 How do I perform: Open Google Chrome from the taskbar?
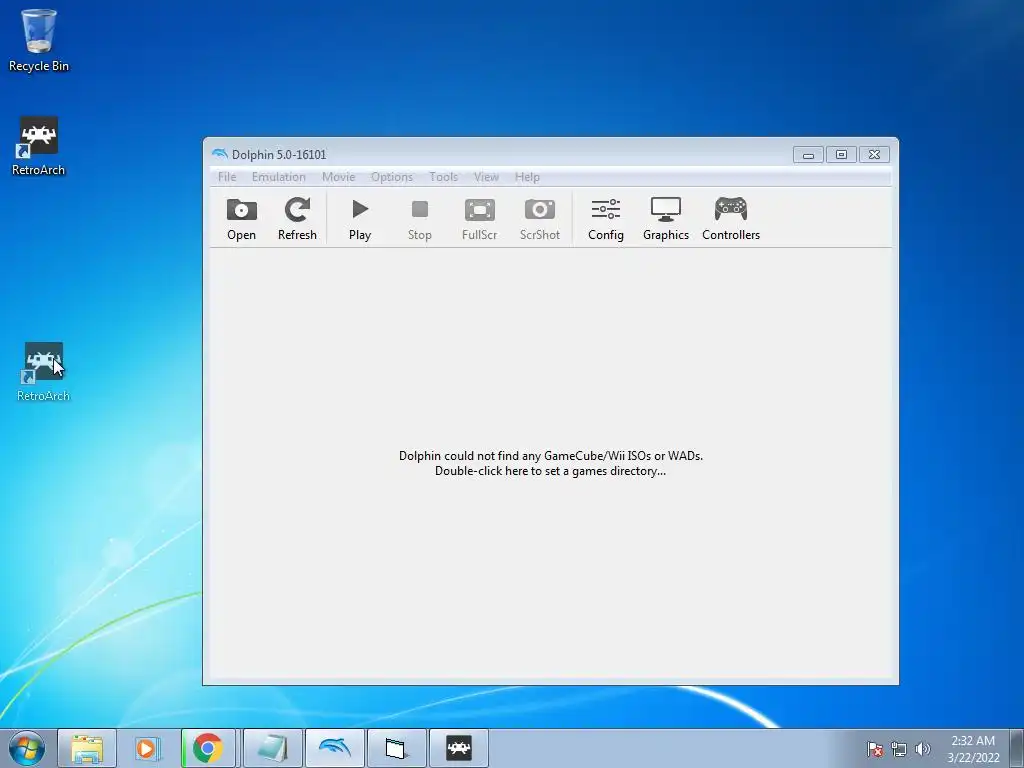coord(208,748)
